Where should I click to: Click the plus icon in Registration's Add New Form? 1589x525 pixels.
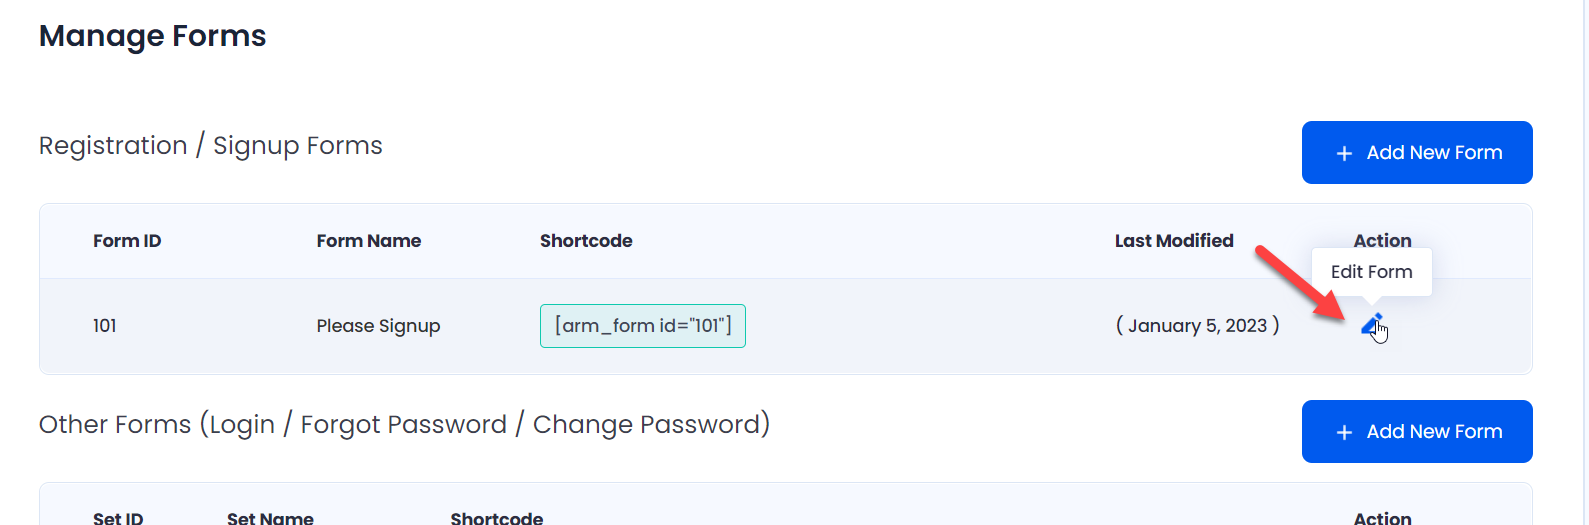coord(1344,153)
